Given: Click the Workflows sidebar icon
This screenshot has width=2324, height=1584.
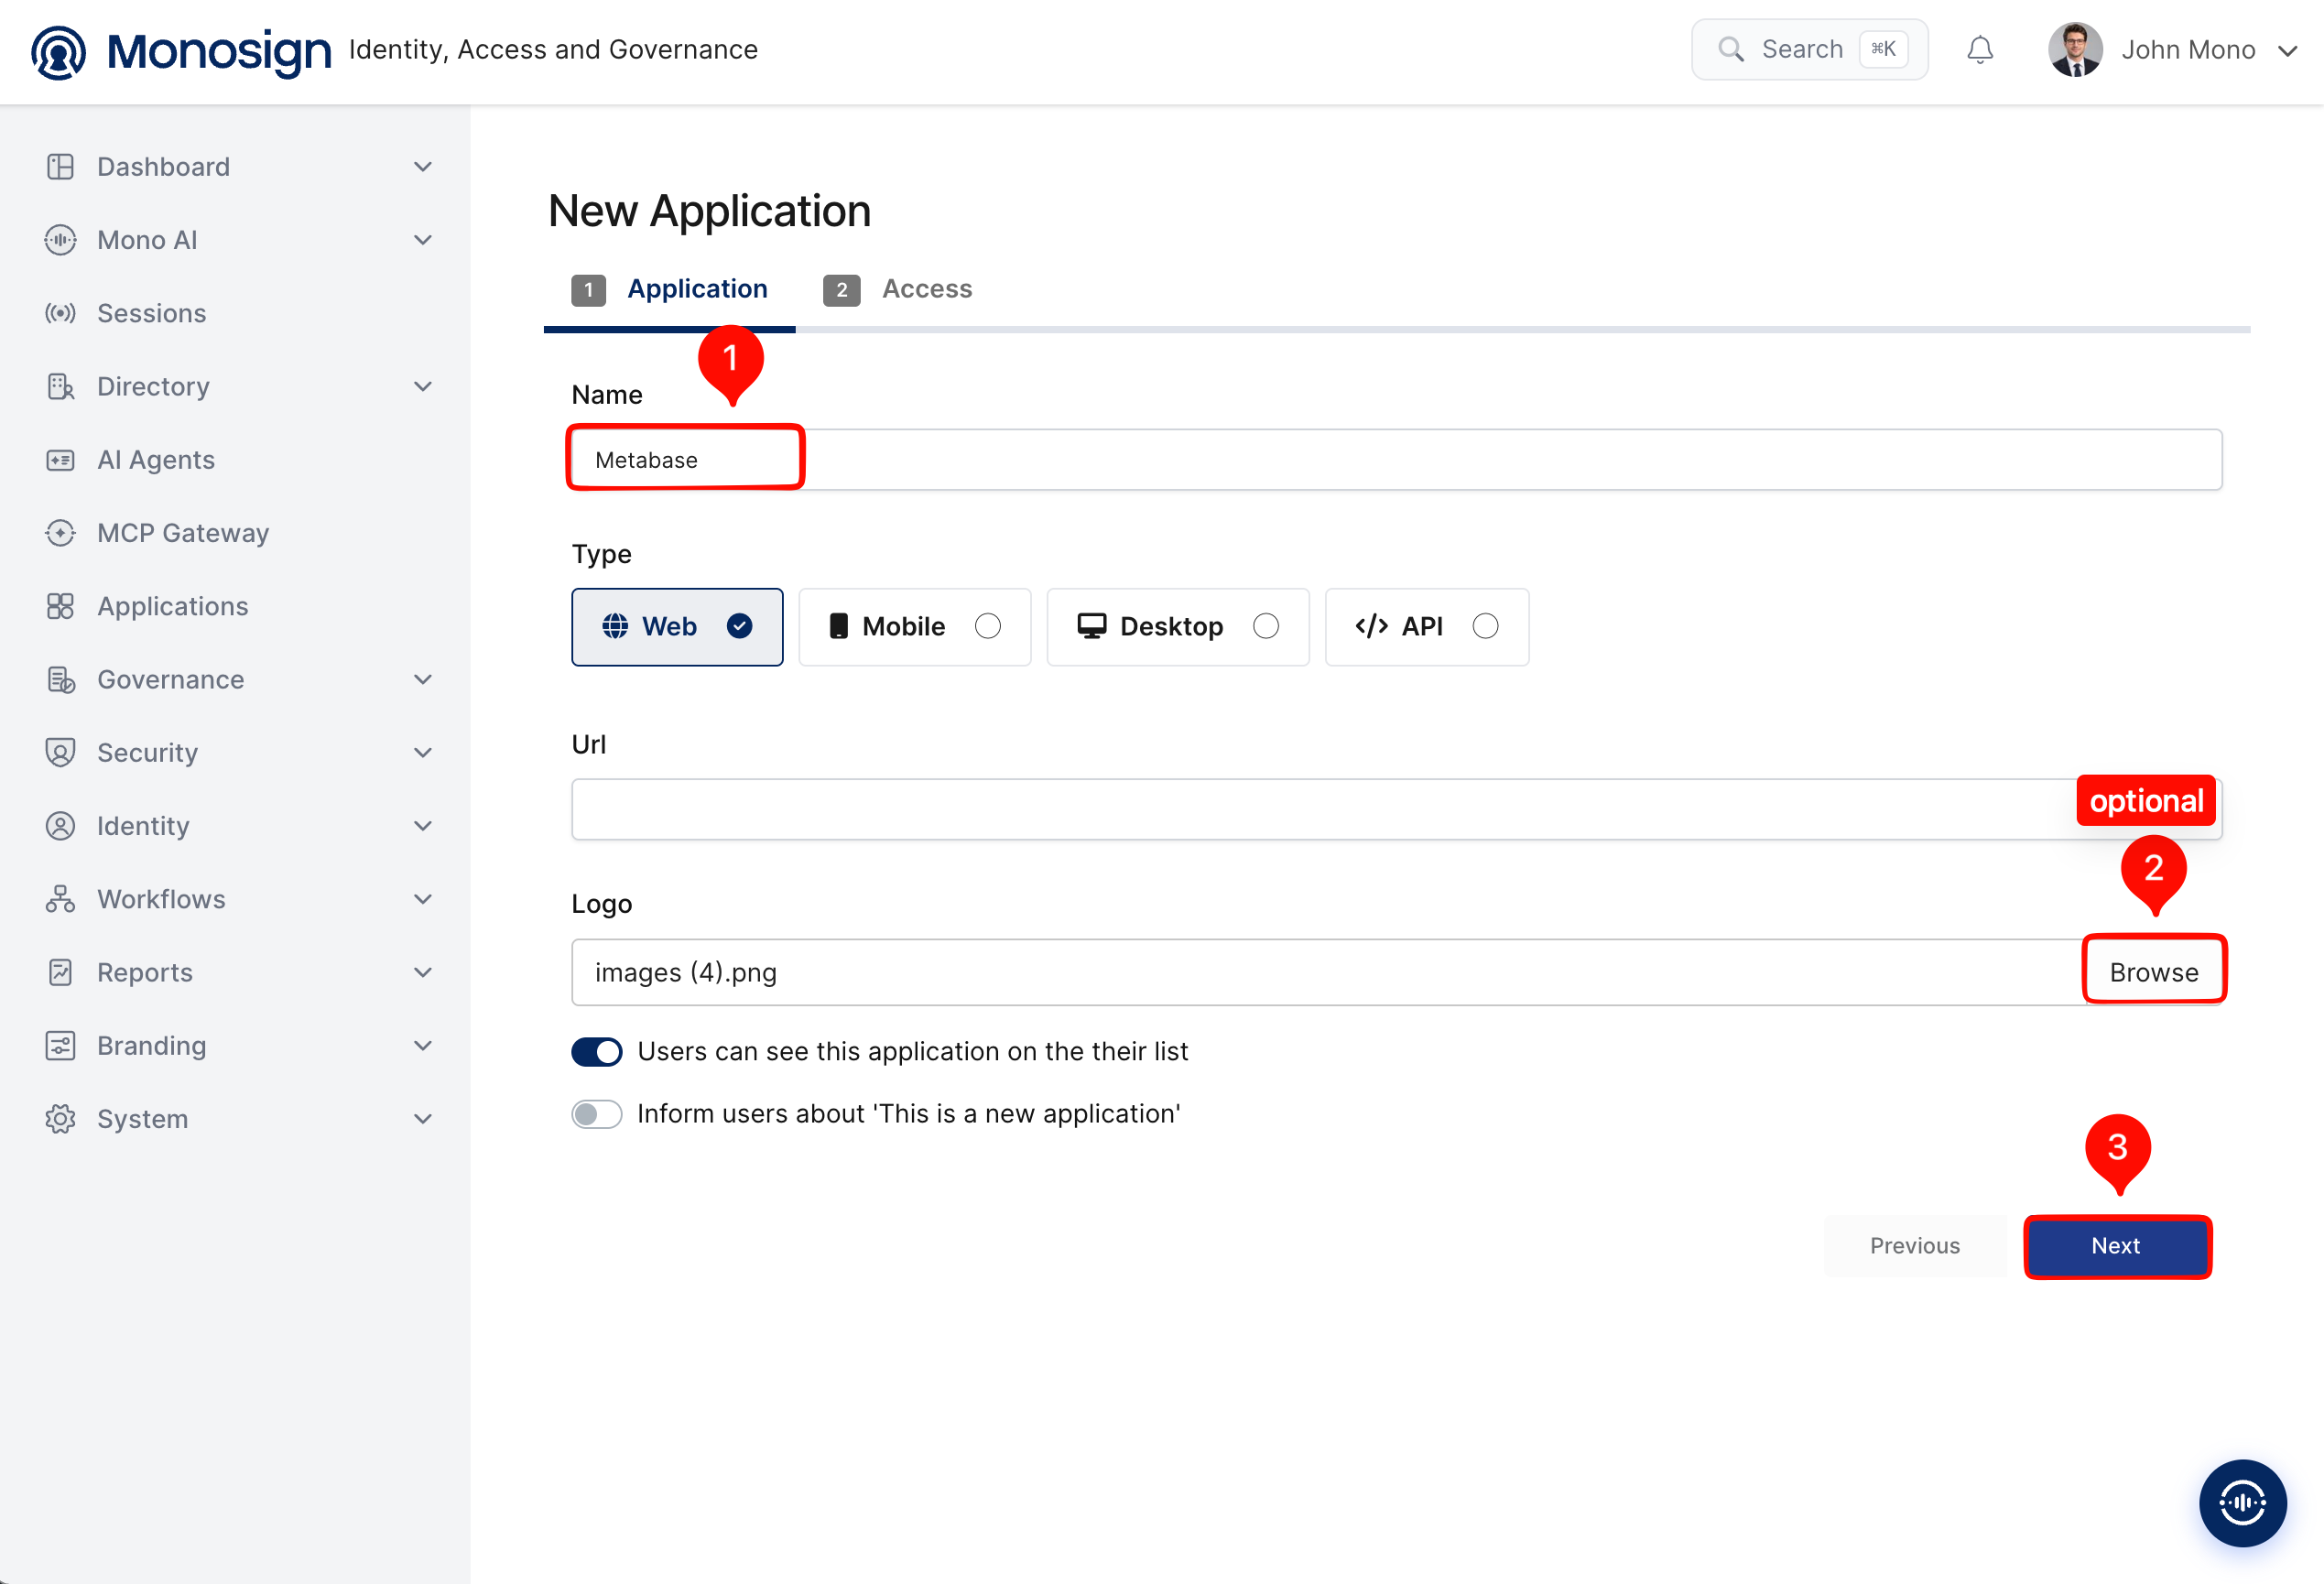Looking at the screenshot, I should point(60,899).
